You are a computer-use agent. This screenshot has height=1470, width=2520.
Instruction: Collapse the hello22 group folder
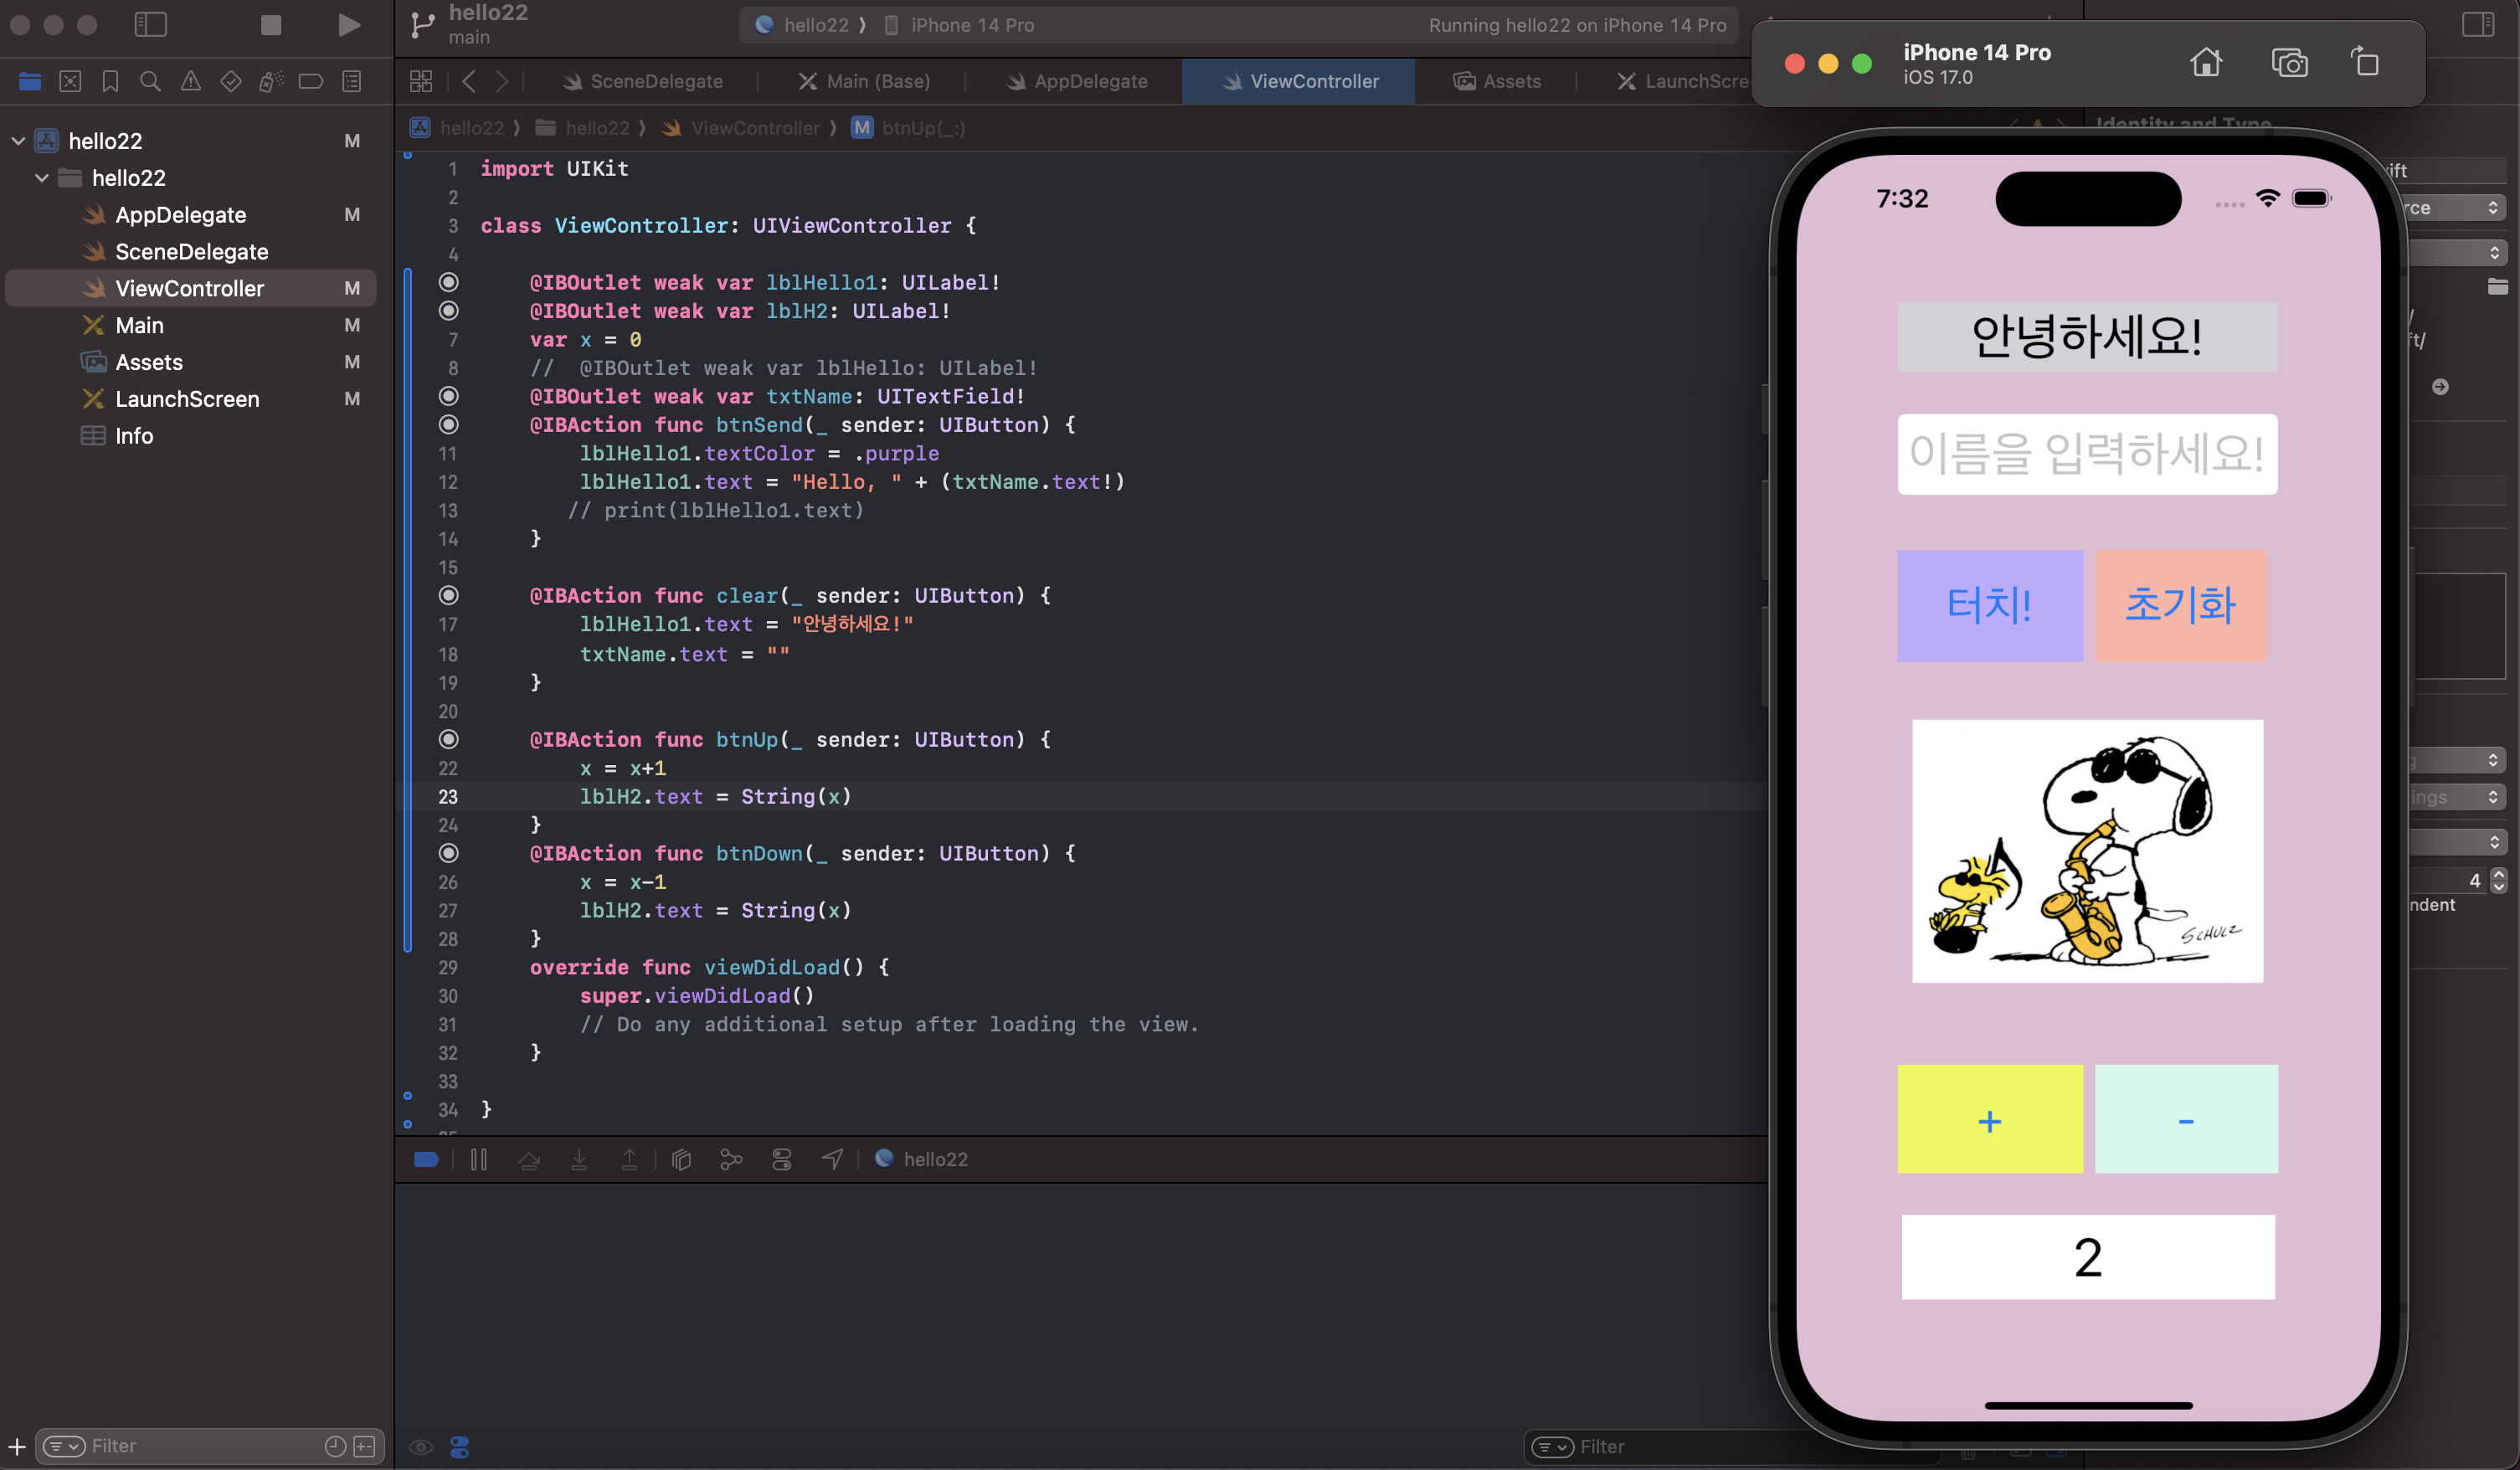(x=42, y=178)
